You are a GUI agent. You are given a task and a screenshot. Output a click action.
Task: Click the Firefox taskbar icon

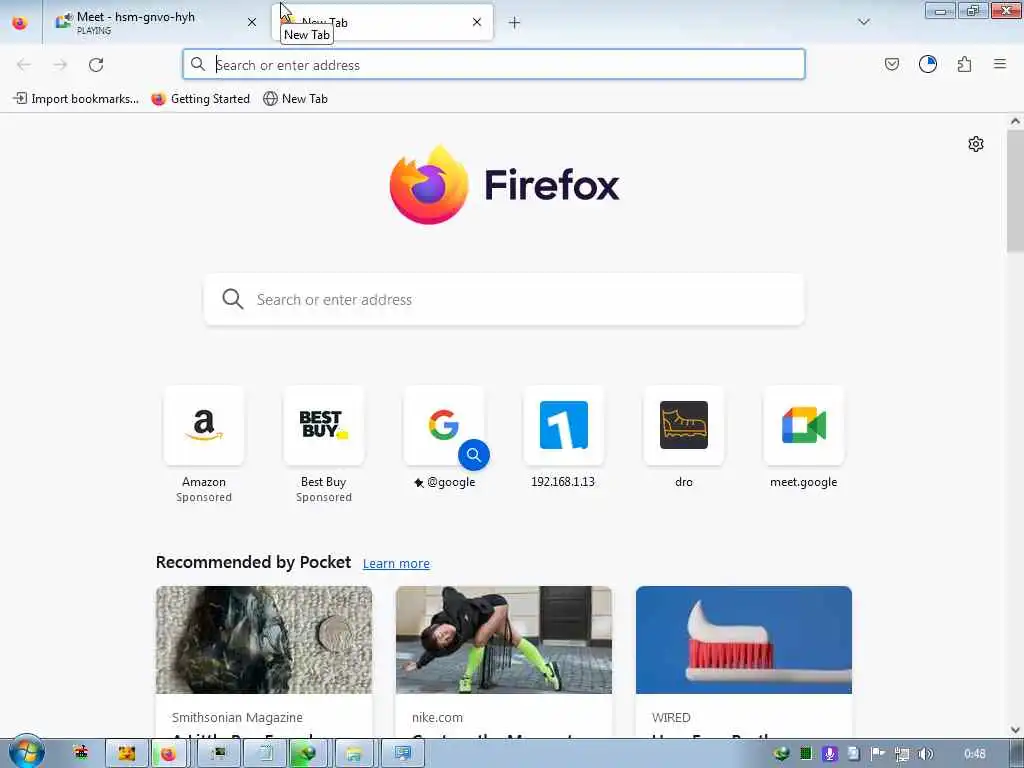[168, 754]
